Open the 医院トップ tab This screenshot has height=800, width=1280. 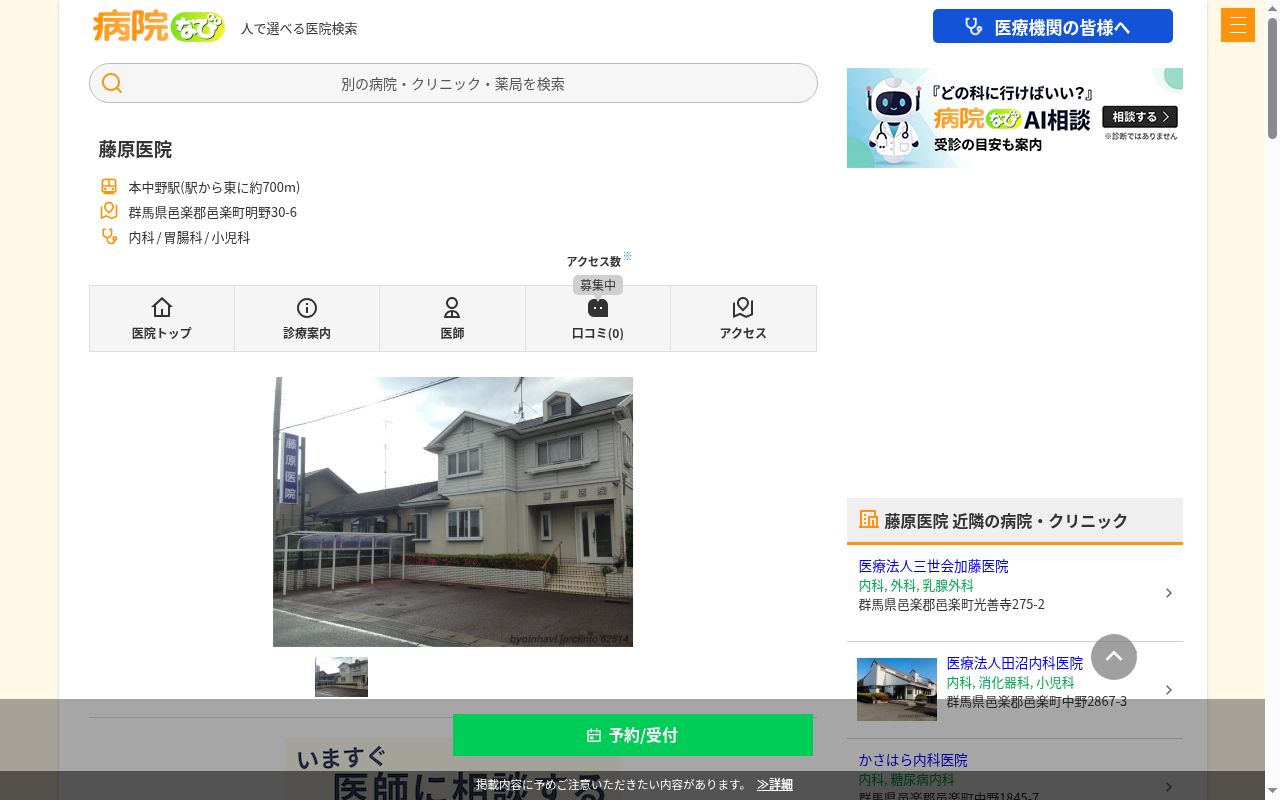coord(162,318)
